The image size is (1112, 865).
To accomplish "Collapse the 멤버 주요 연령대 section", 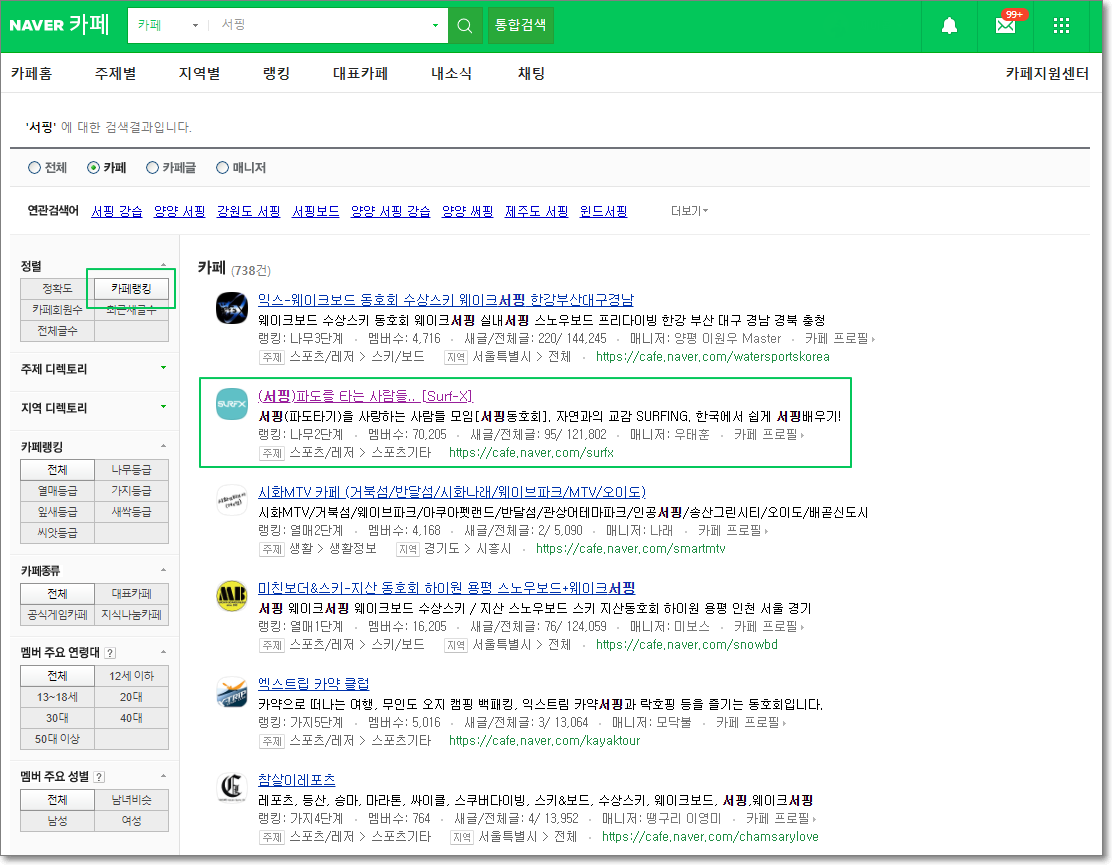I will point(164,652).
